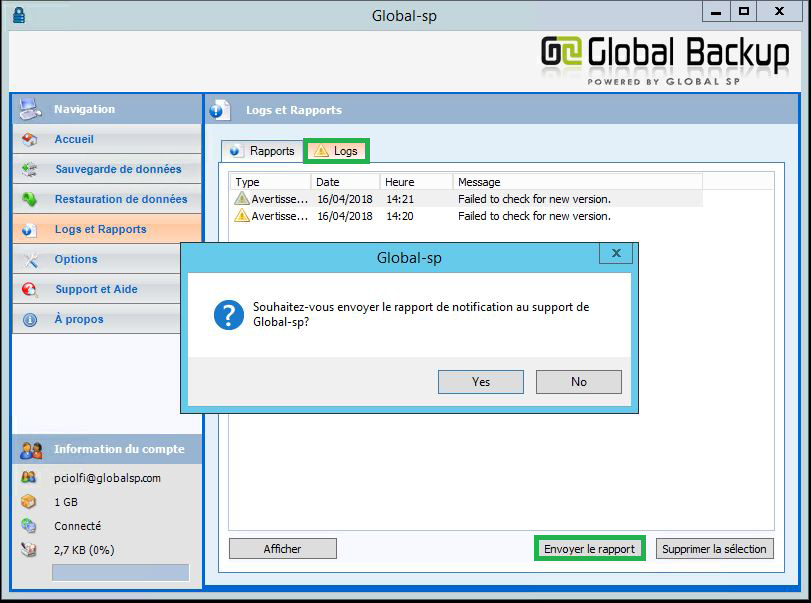Sort logs by the Date column header
Screen dimensions: 811x603
pos(345,182)
